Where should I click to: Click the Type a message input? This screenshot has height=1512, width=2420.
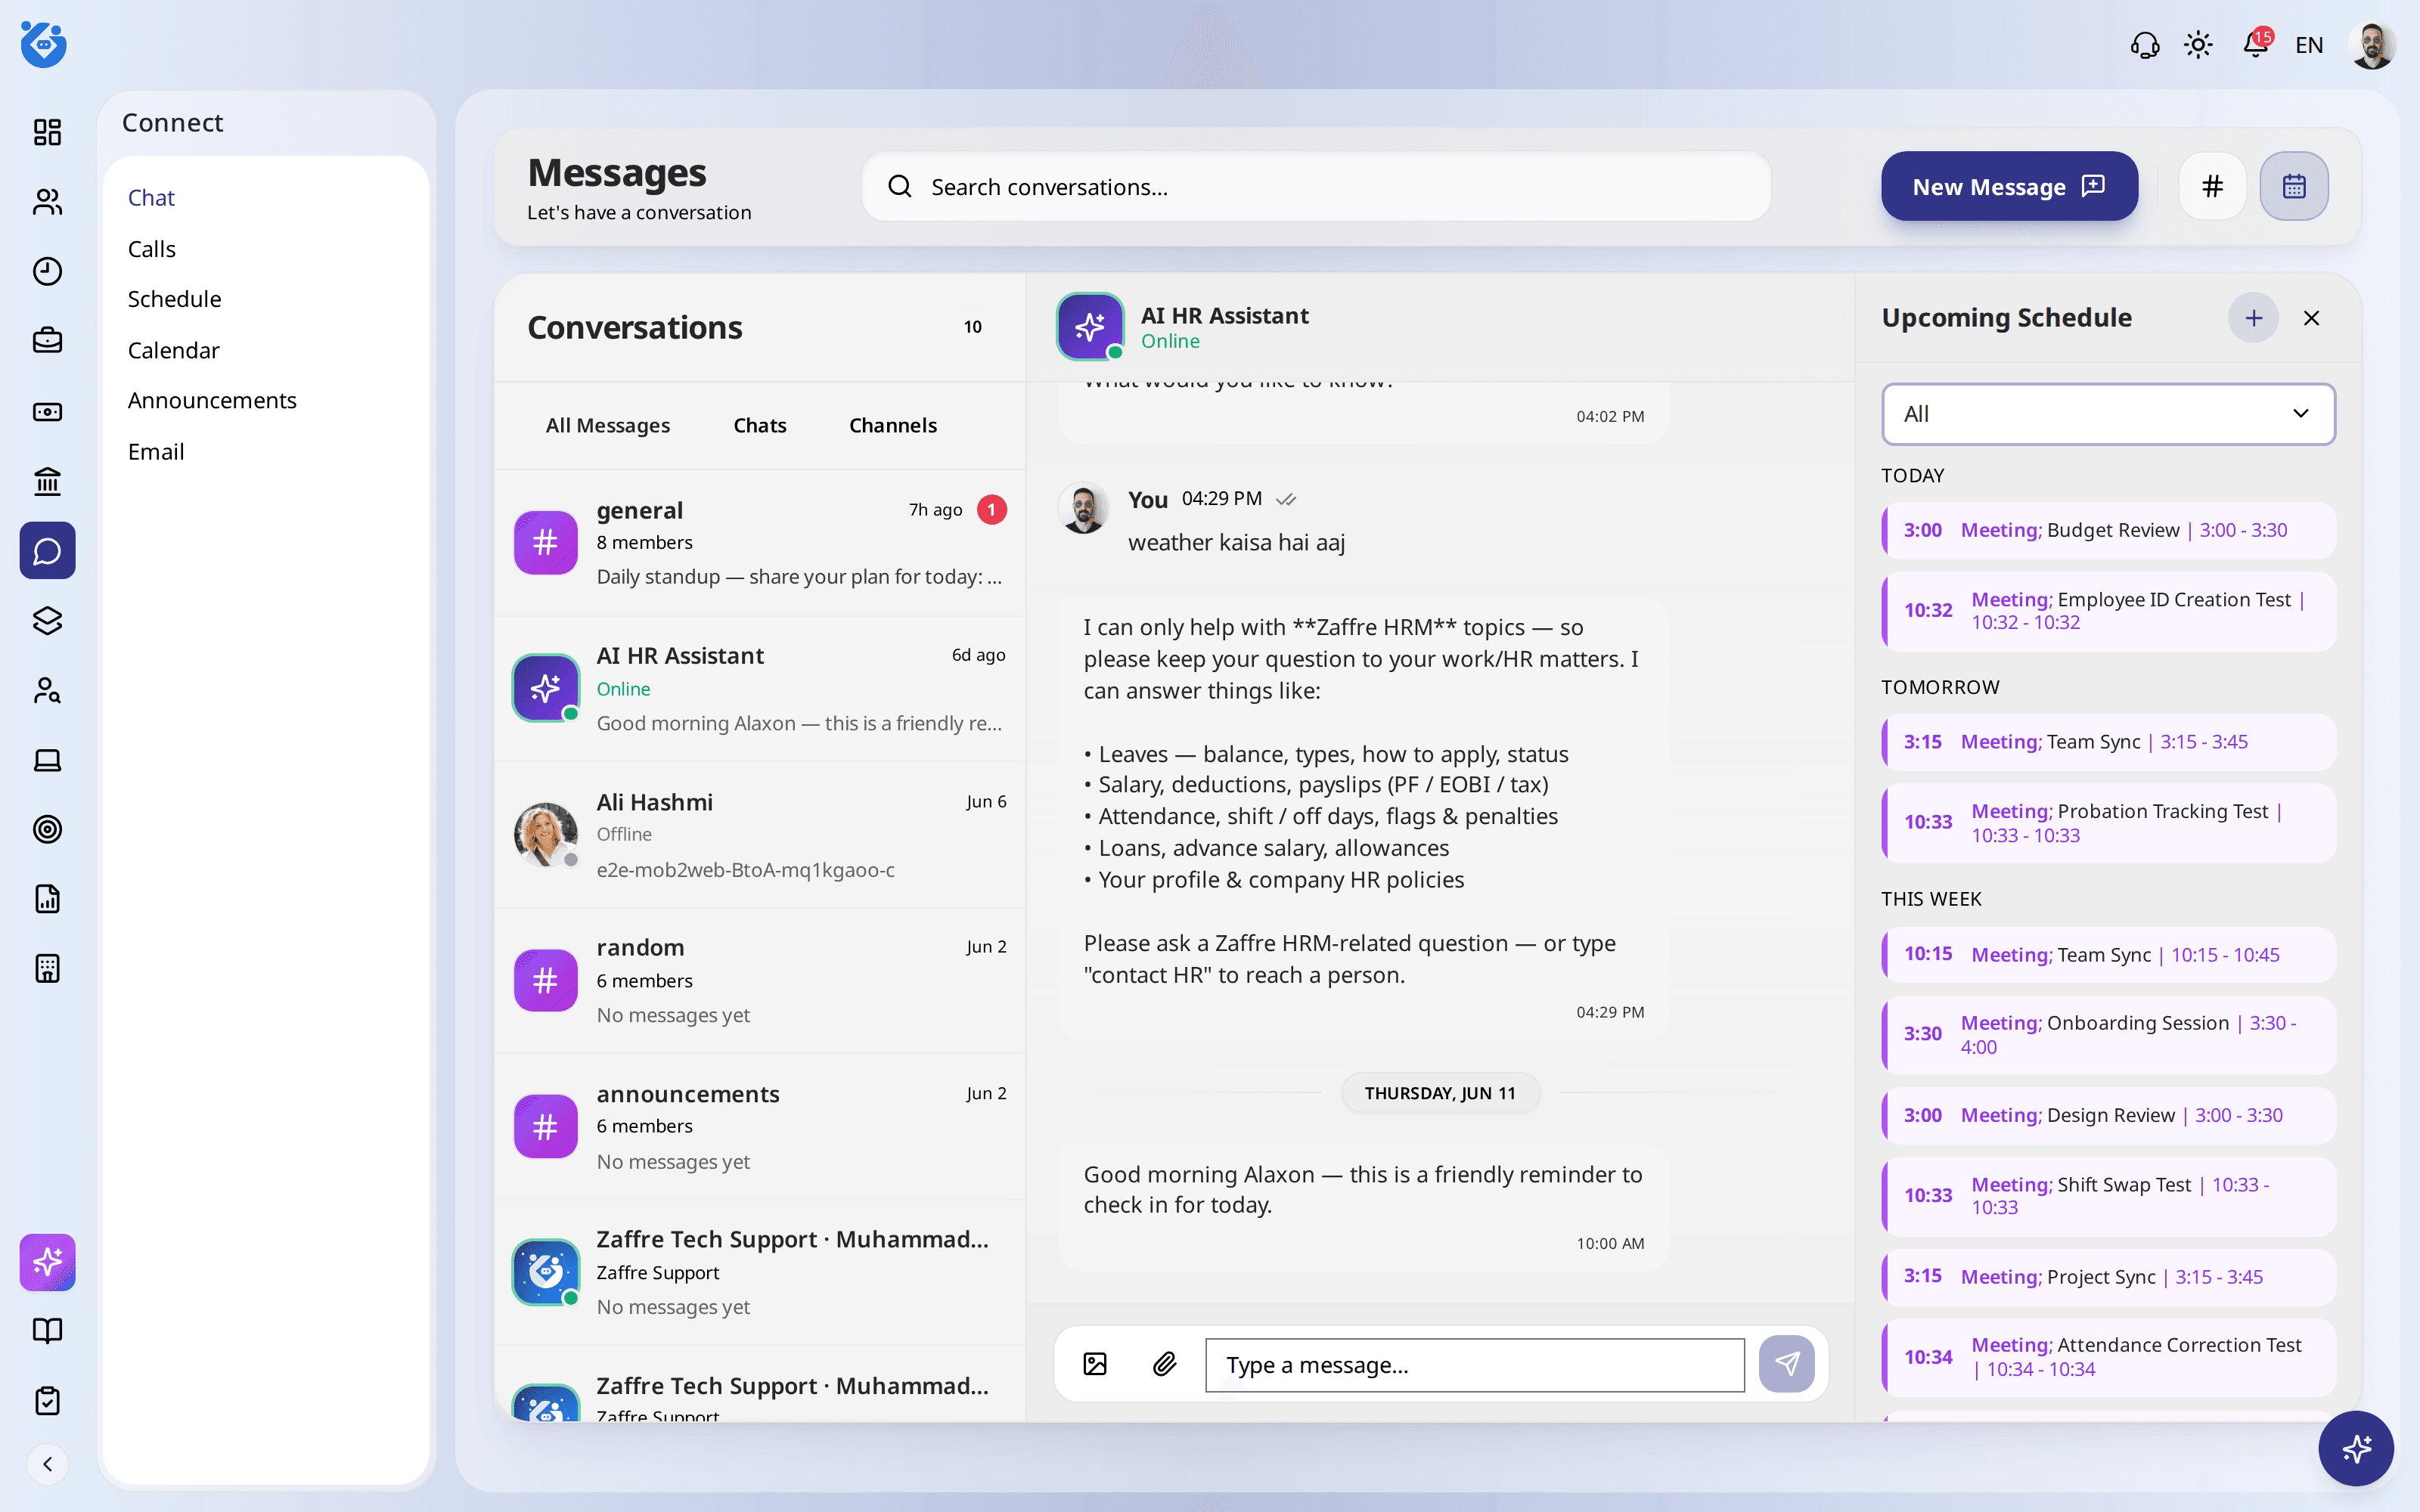point(1474,1365)
